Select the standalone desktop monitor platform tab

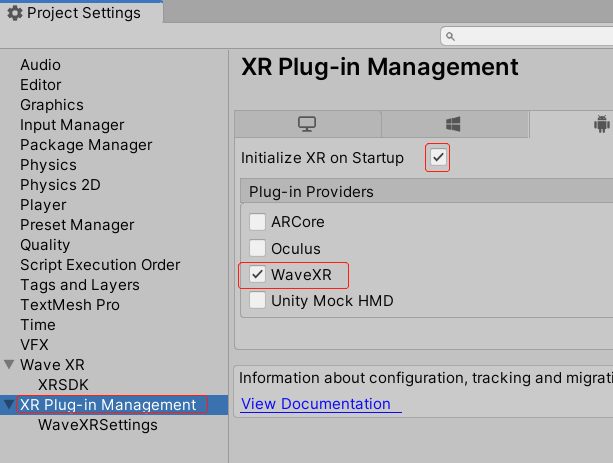click(307, 125)
